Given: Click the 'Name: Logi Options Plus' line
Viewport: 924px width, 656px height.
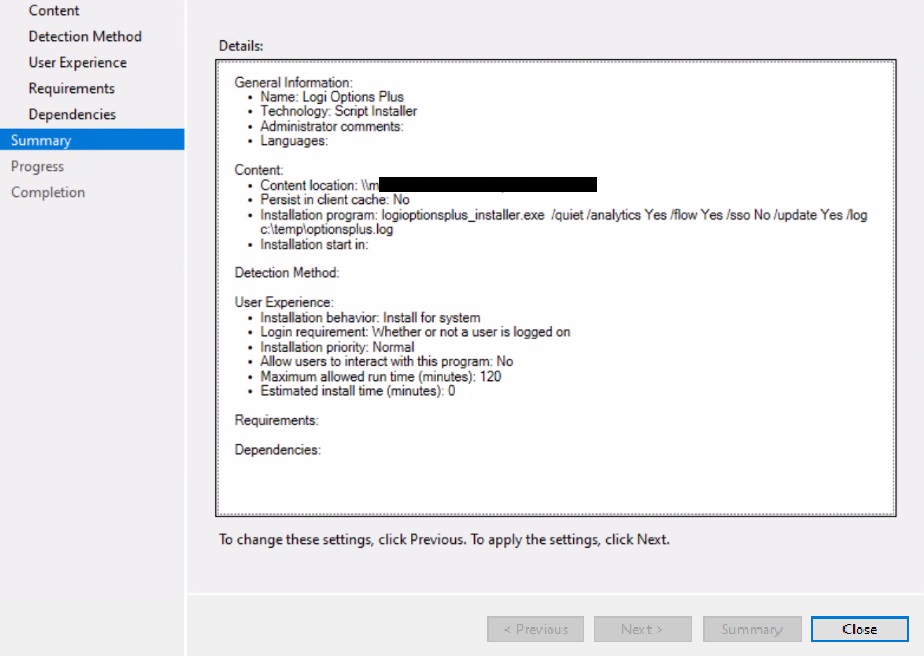Looking at the screenshot, I should coord(332,97).
